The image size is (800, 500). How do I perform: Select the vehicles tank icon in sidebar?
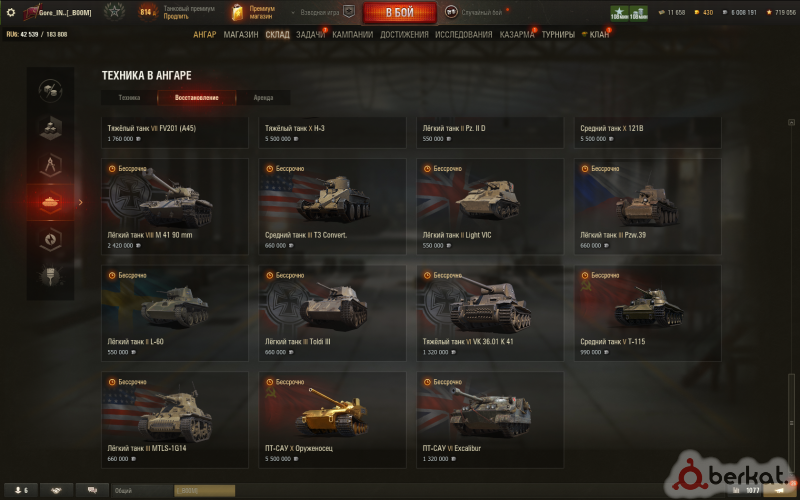point(50,203)
